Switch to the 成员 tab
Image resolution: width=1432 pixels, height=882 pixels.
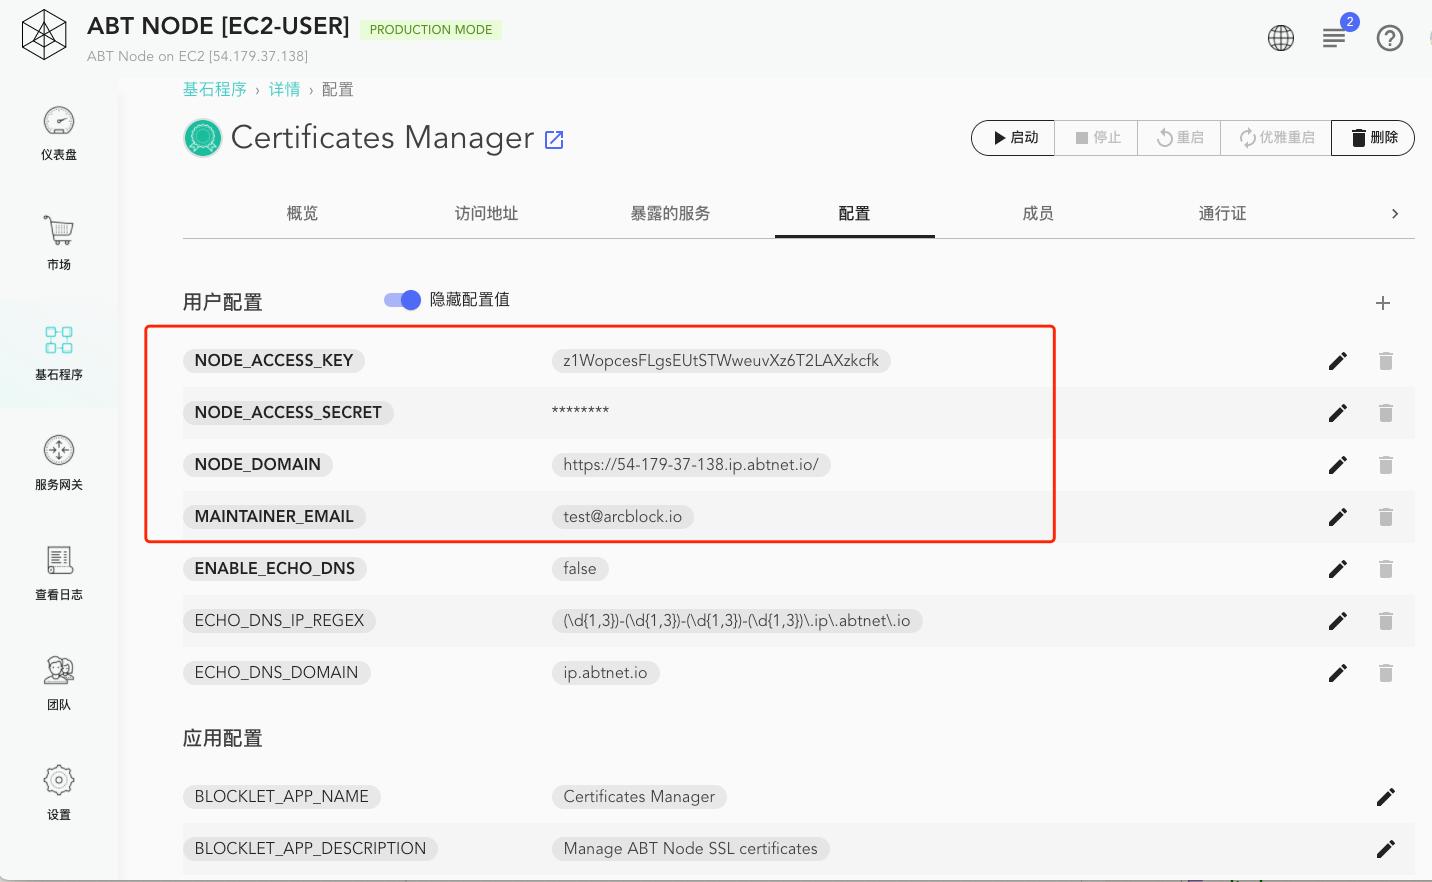tap(1038, 213)
